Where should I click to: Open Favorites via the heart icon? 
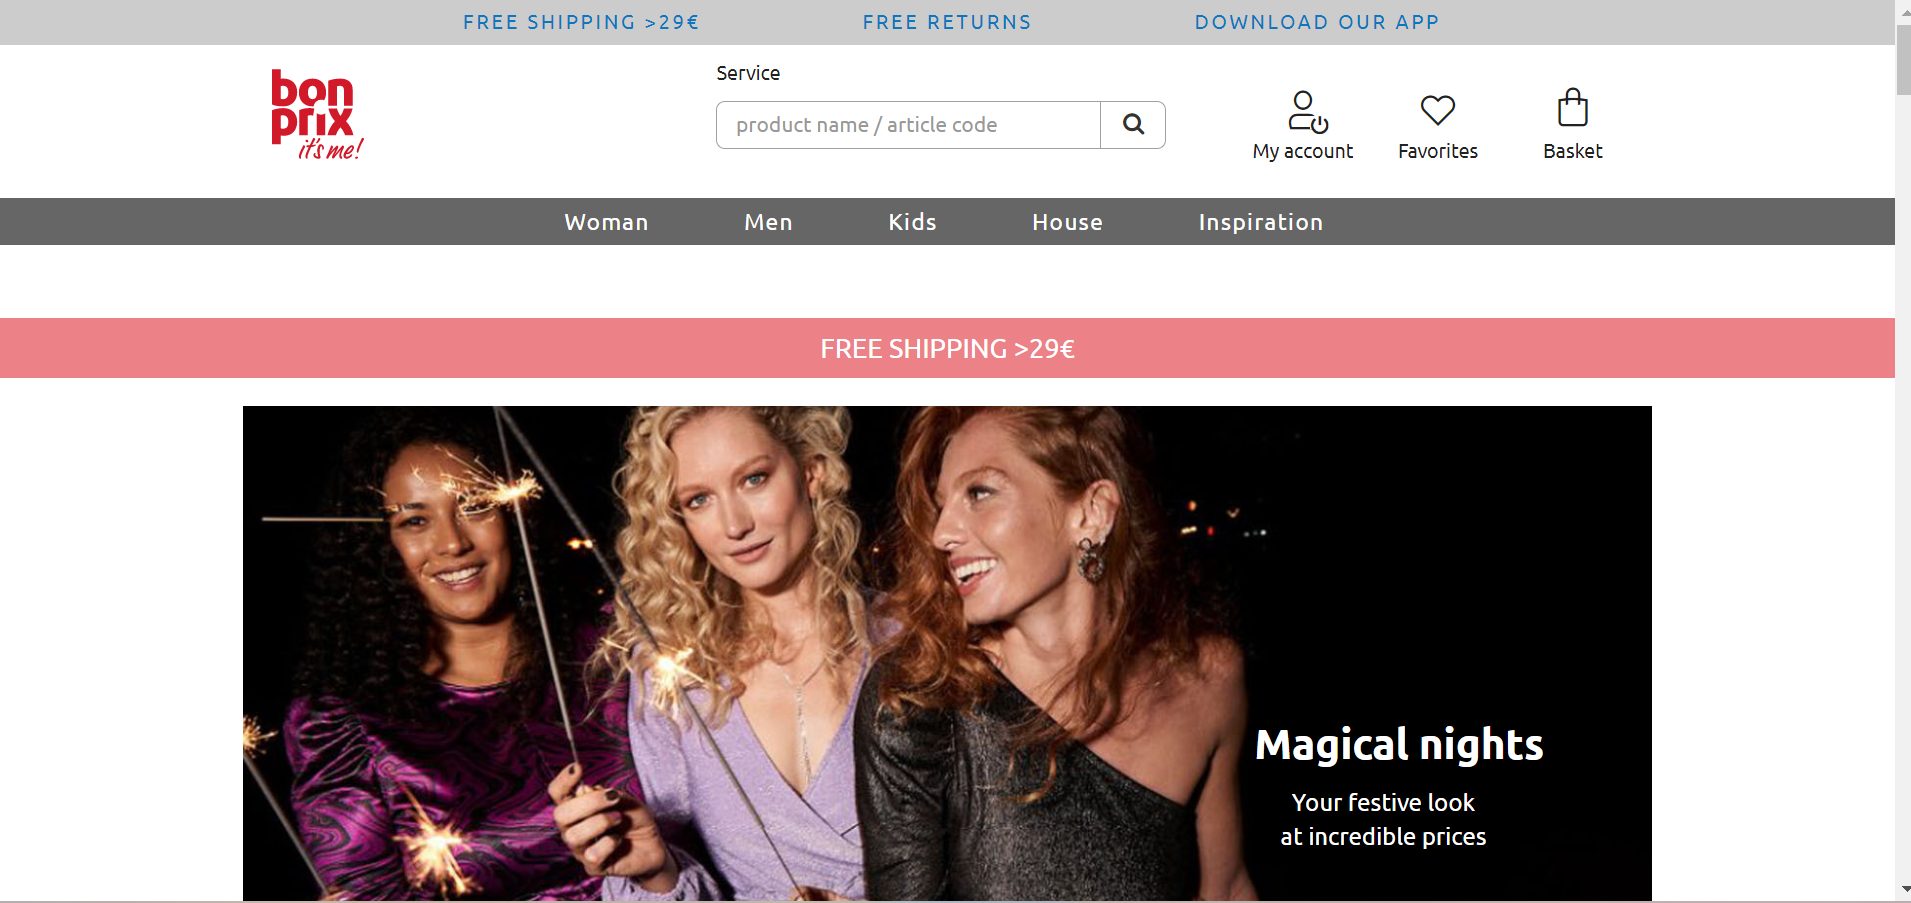coord(1437,110)
